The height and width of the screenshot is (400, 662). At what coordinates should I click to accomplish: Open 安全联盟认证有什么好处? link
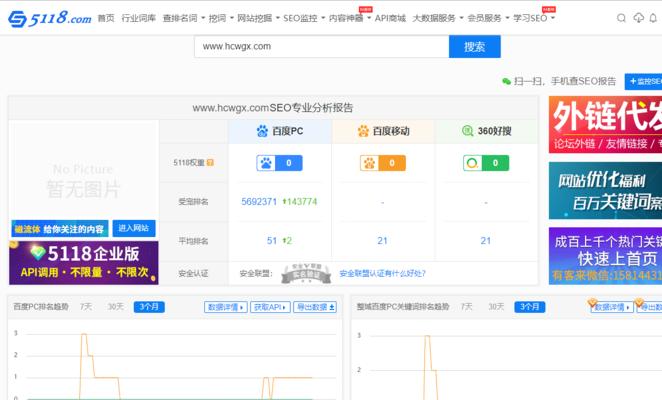tap(383, 274)
